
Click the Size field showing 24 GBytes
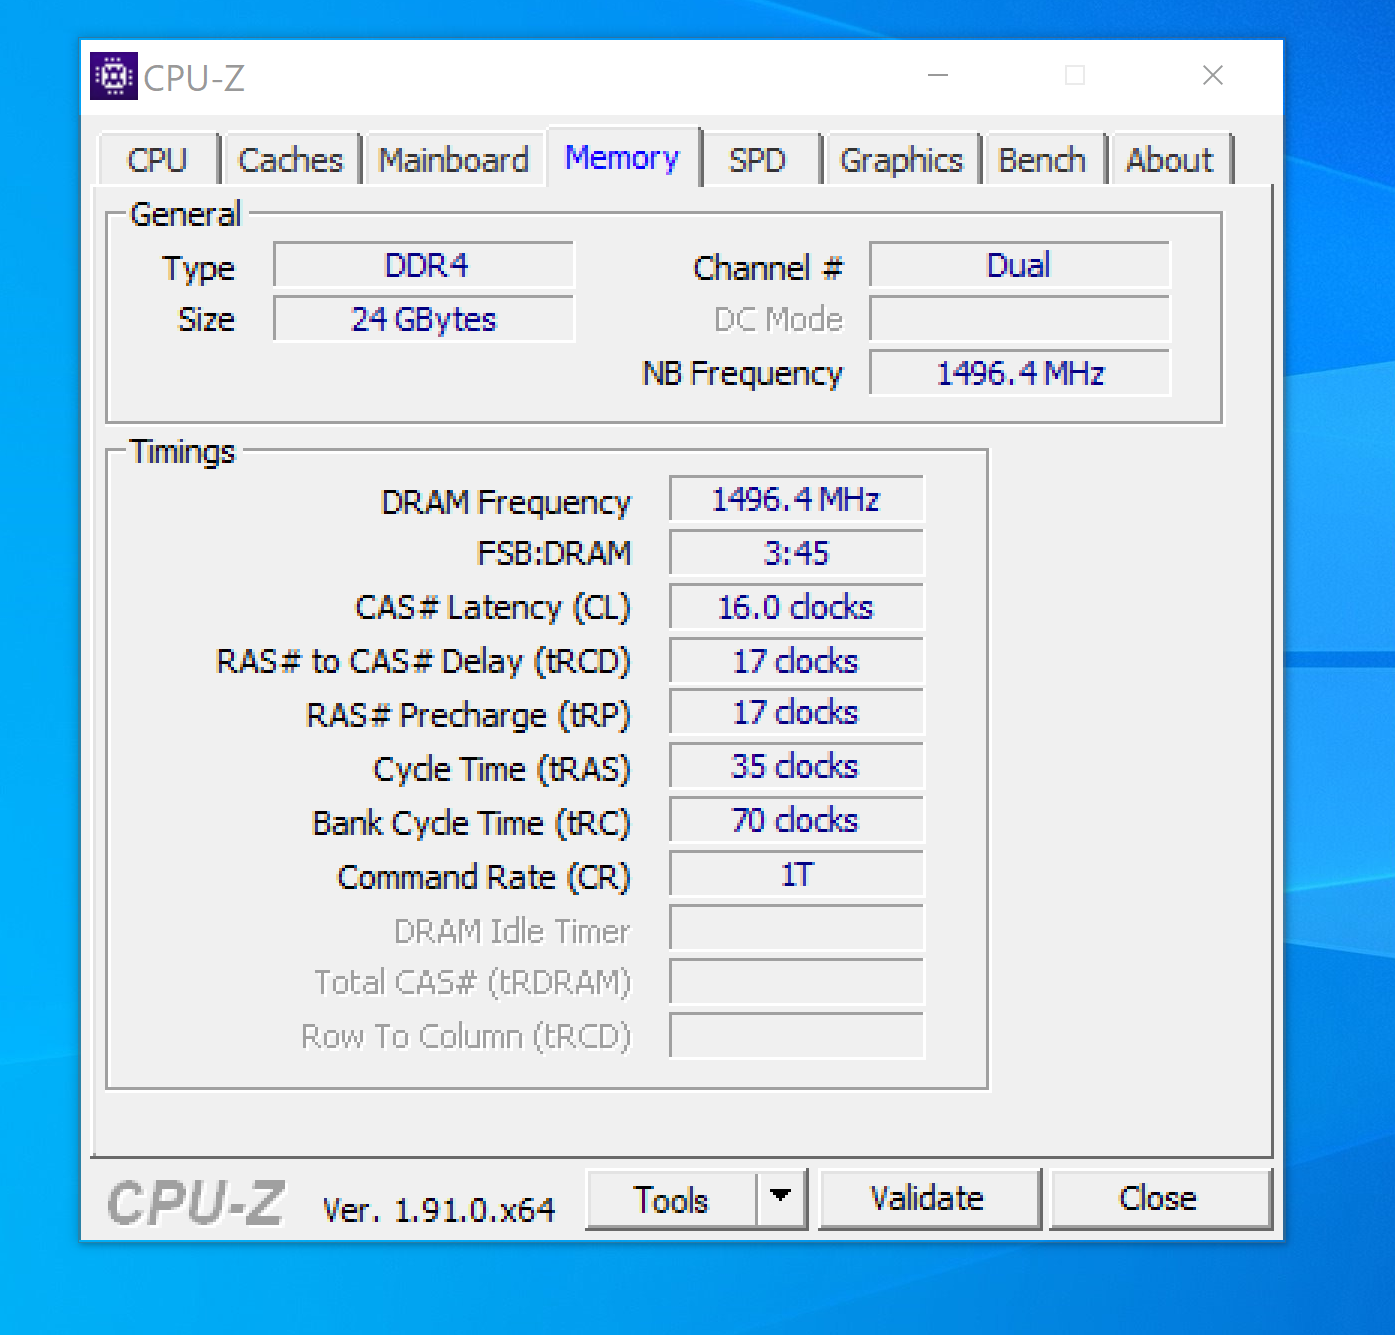pos(424,319)
